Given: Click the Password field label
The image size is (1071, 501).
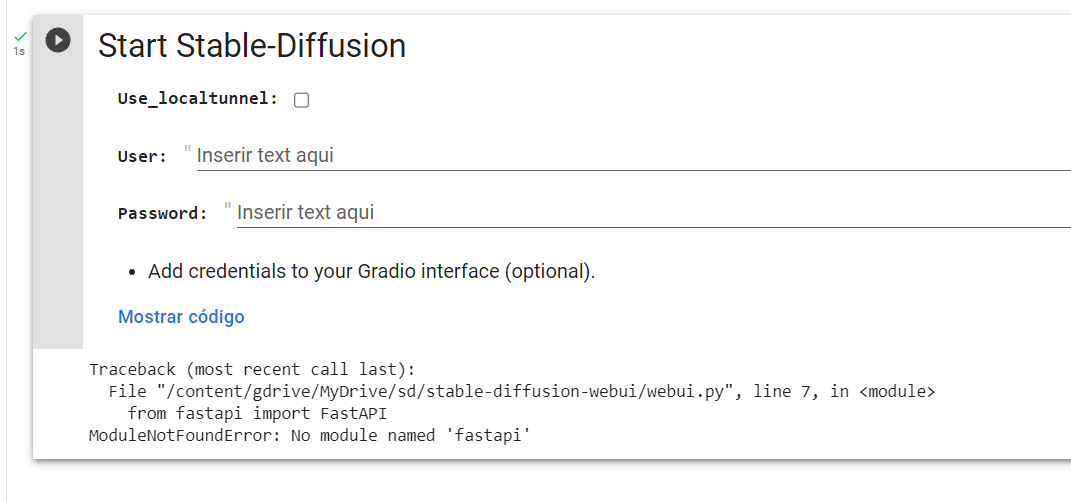Looking at the screenshot, I should click(163, 213).
